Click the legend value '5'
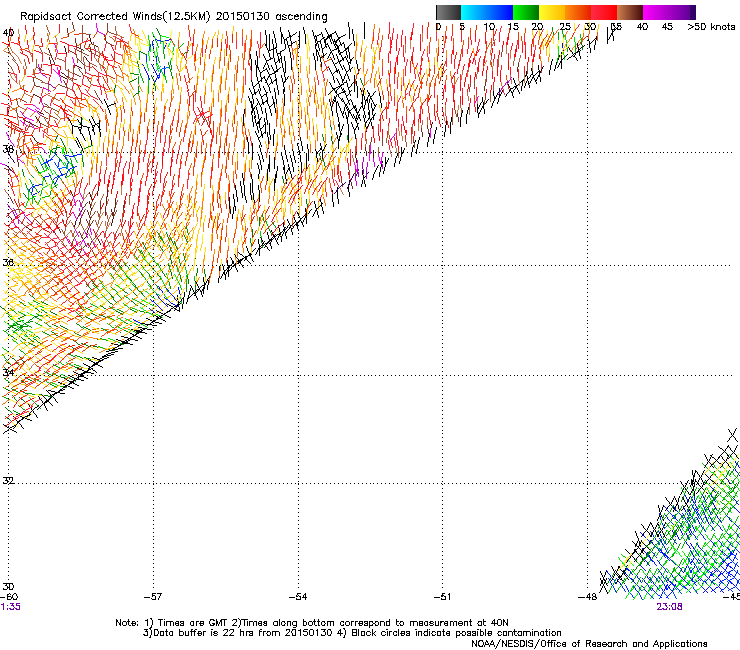 click(x=462, y=27)
